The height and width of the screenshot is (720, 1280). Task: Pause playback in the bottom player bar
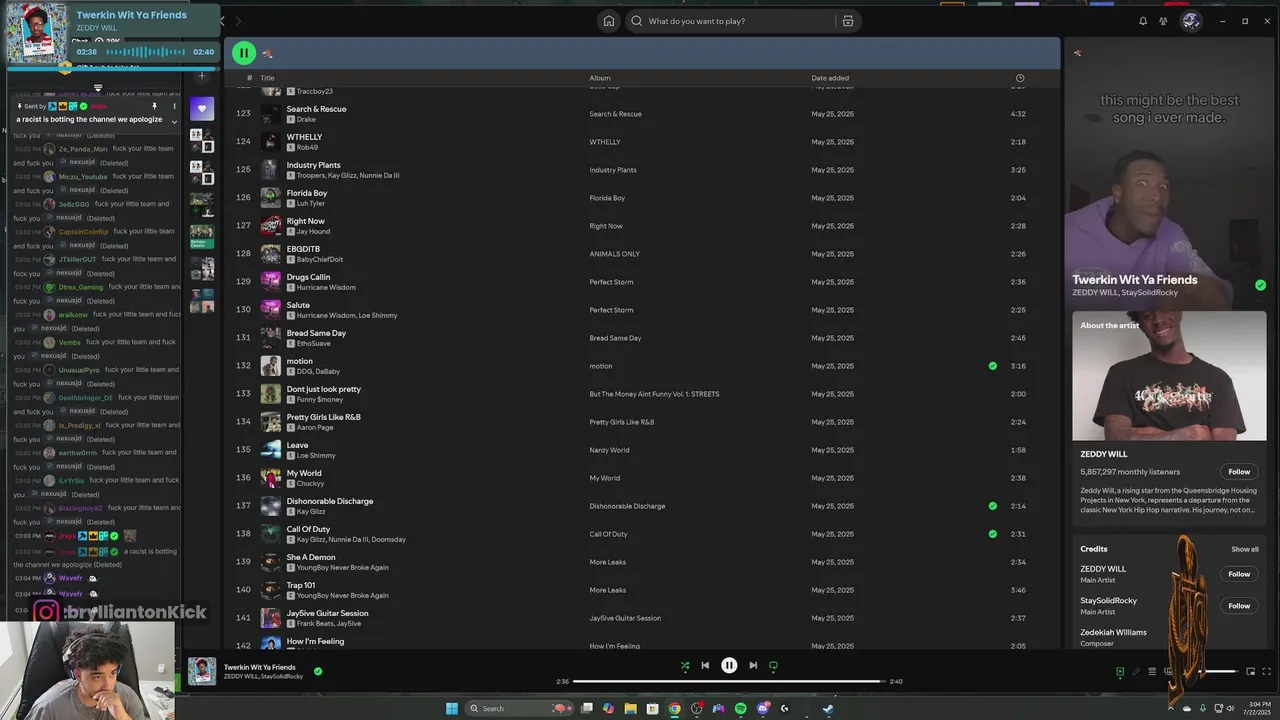click(x=729, y=665)
